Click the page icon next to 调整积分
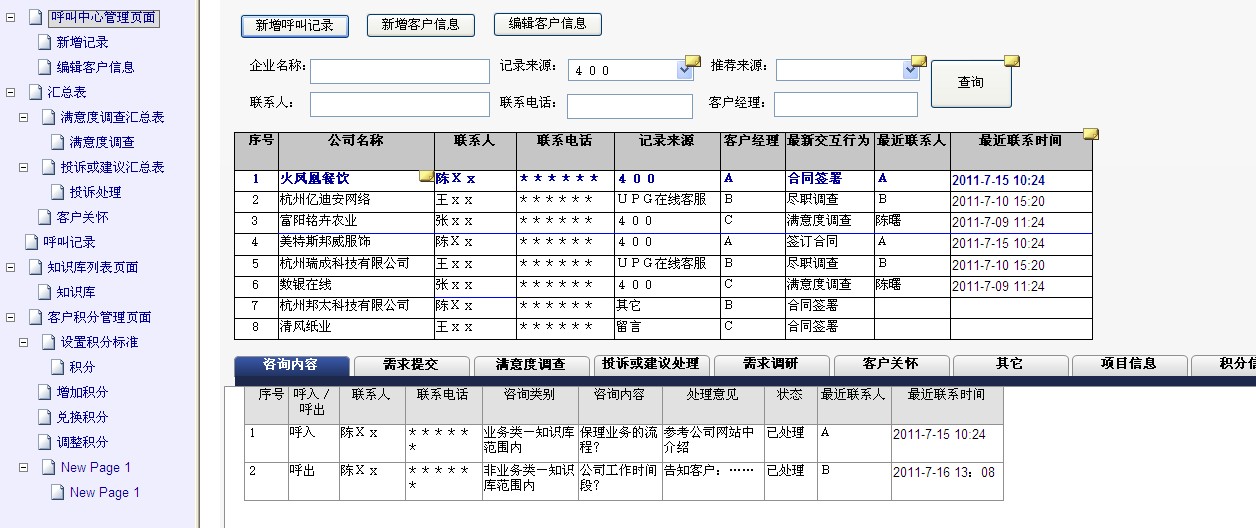Image resolution: width=1256 pixels, height=528 pixels. point(44,442)
